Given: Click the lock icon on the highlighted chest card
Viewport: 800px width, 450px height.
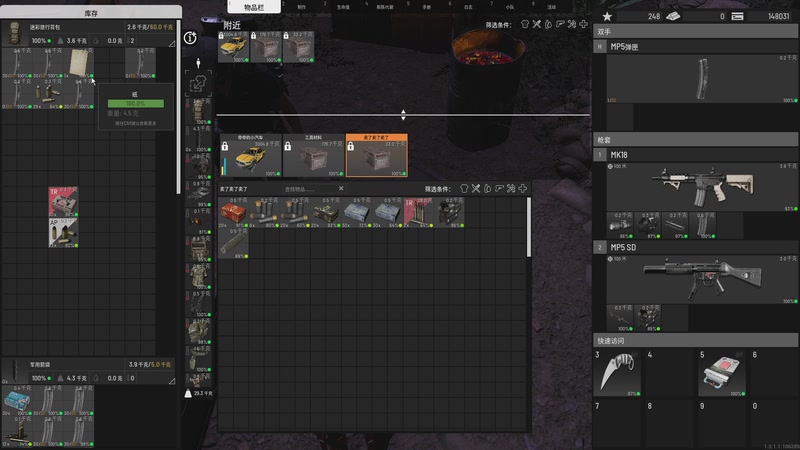Looking at the screenshot, I should pos(351,146).
